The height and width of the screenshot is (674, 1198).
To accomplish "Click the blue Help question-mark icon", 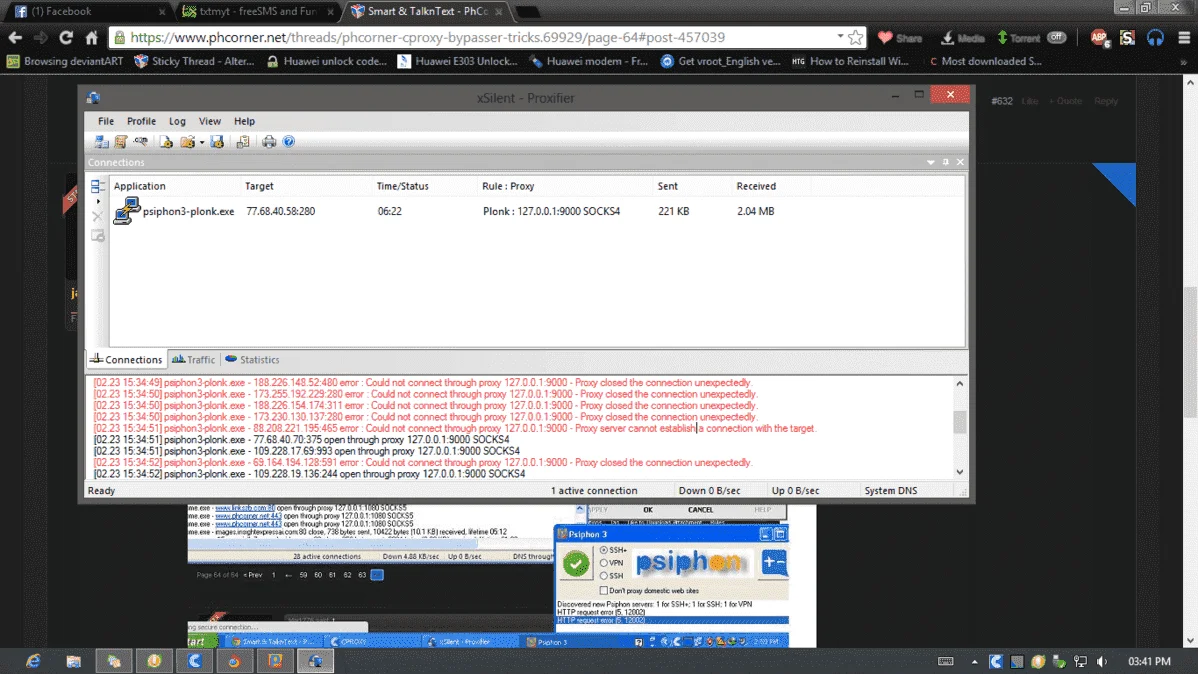I will (289, 142).
